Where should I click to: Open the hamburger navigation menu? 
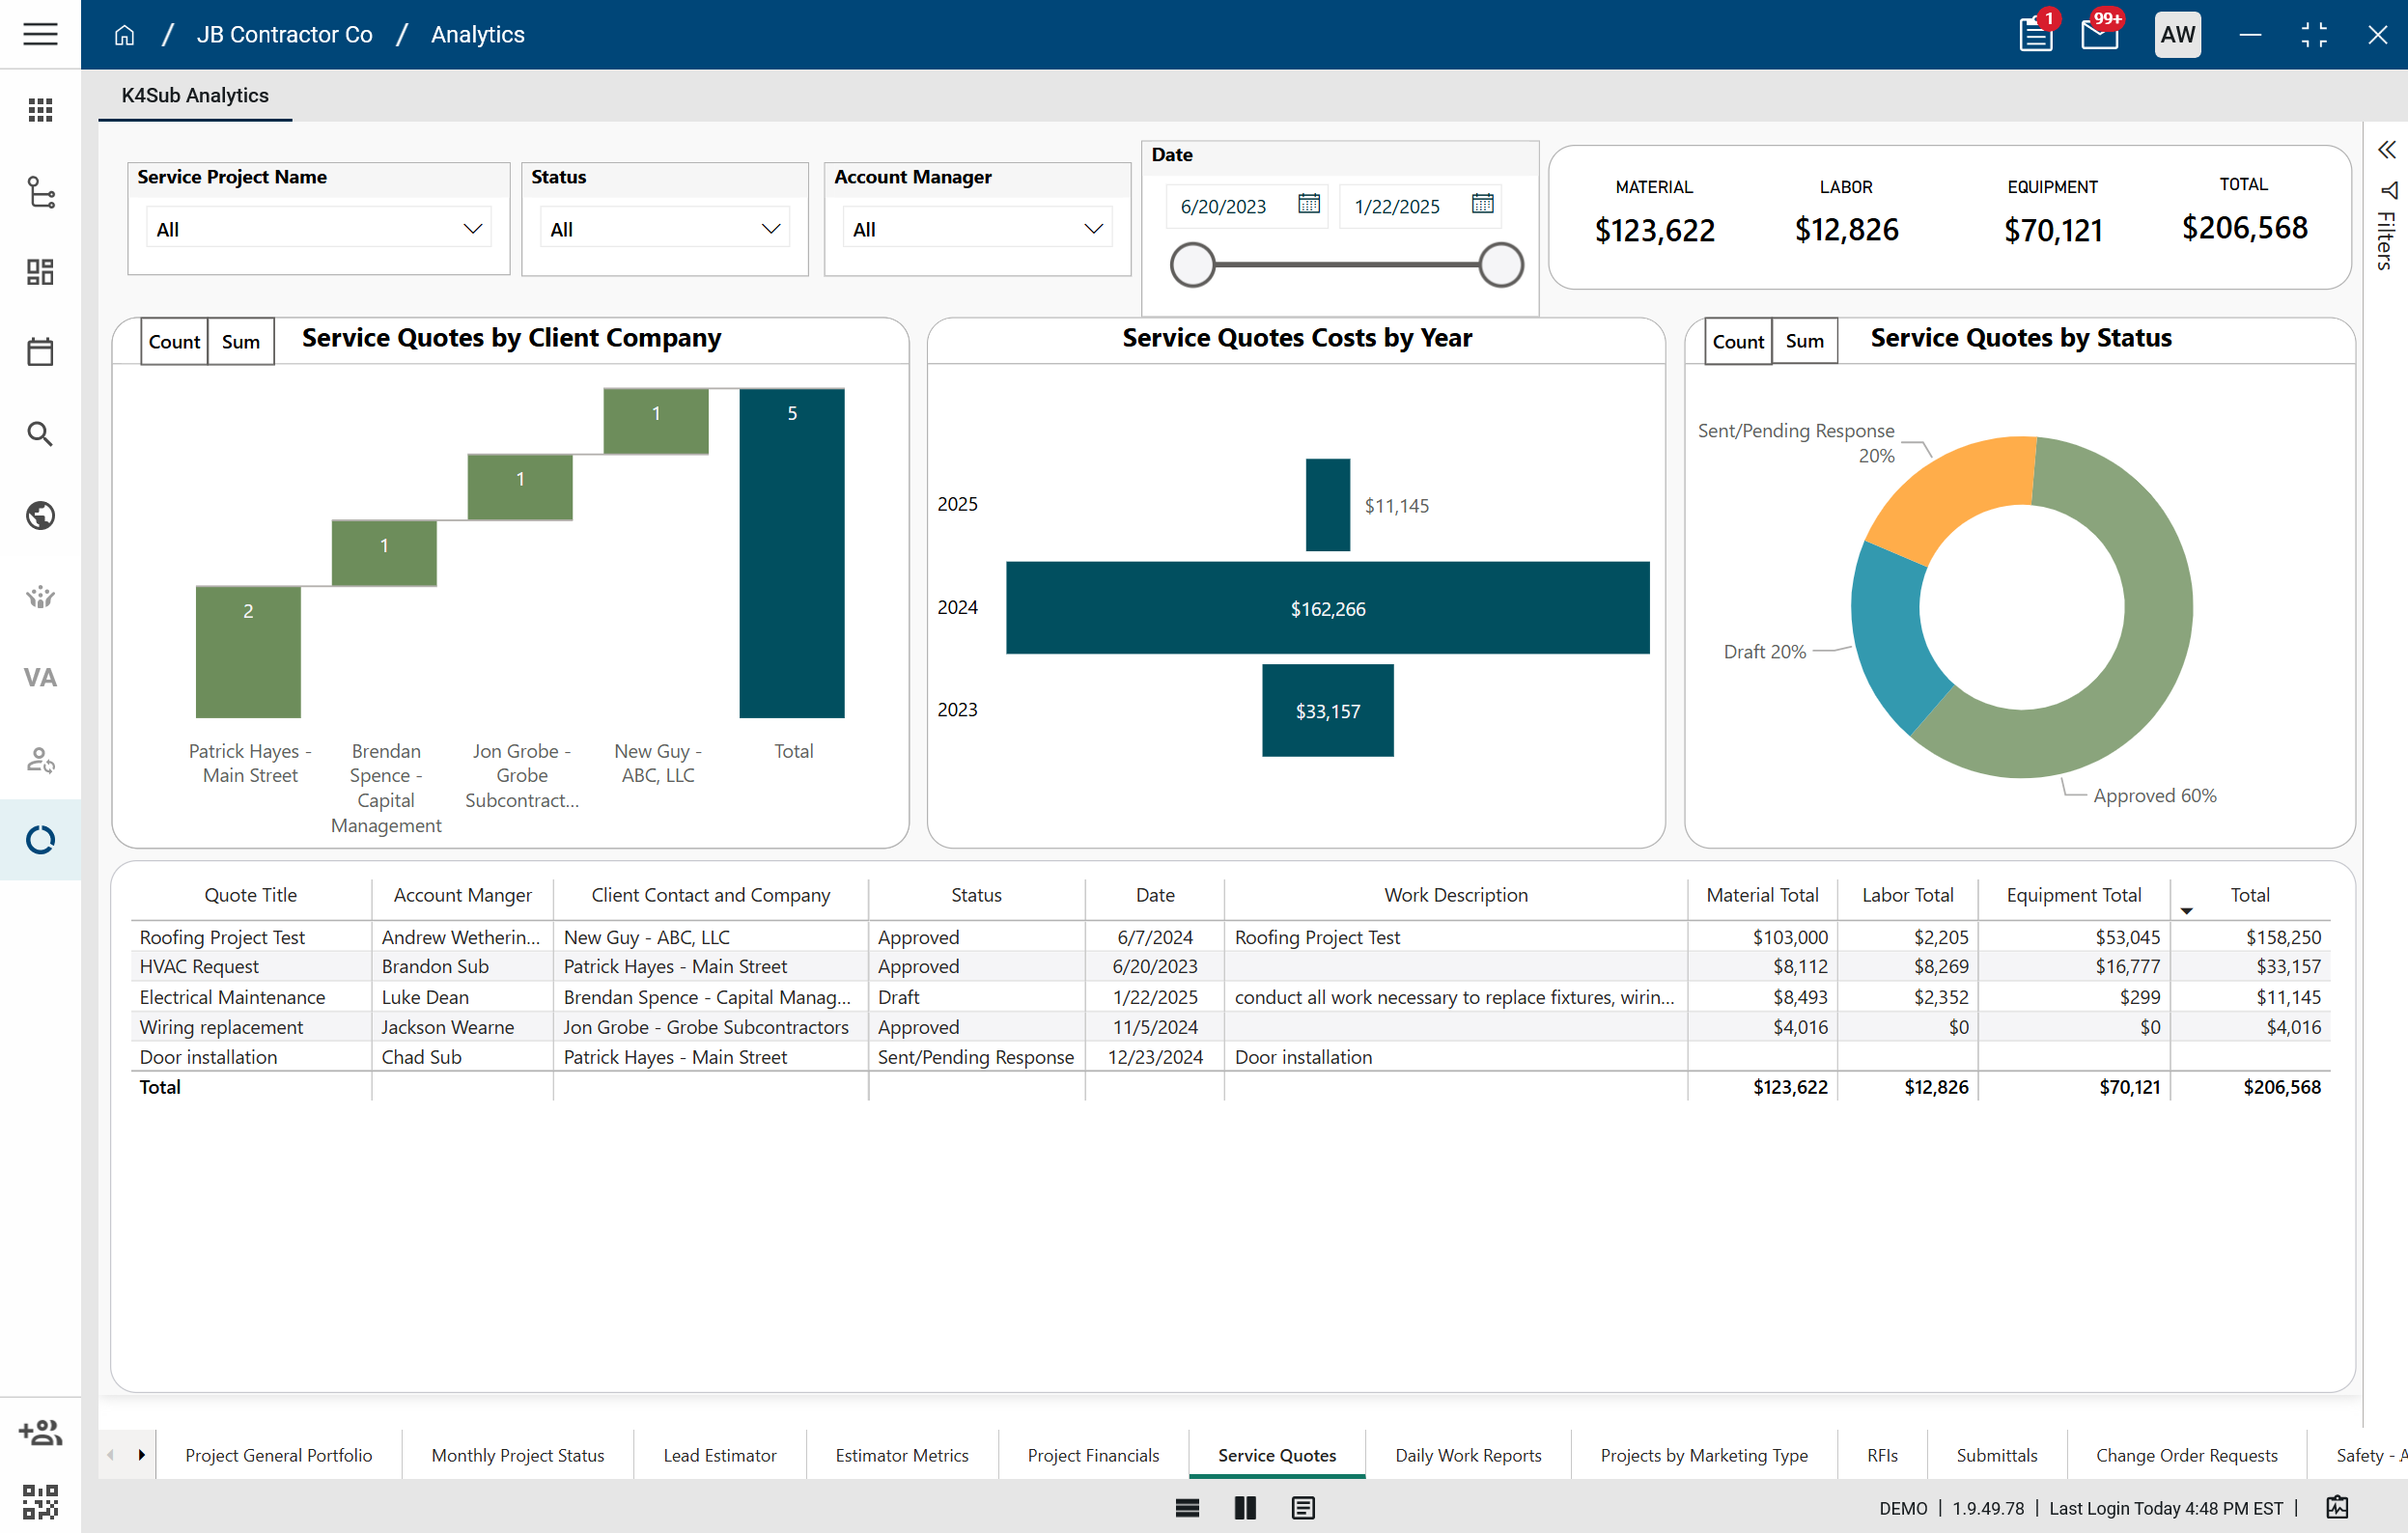coord(40,34)
